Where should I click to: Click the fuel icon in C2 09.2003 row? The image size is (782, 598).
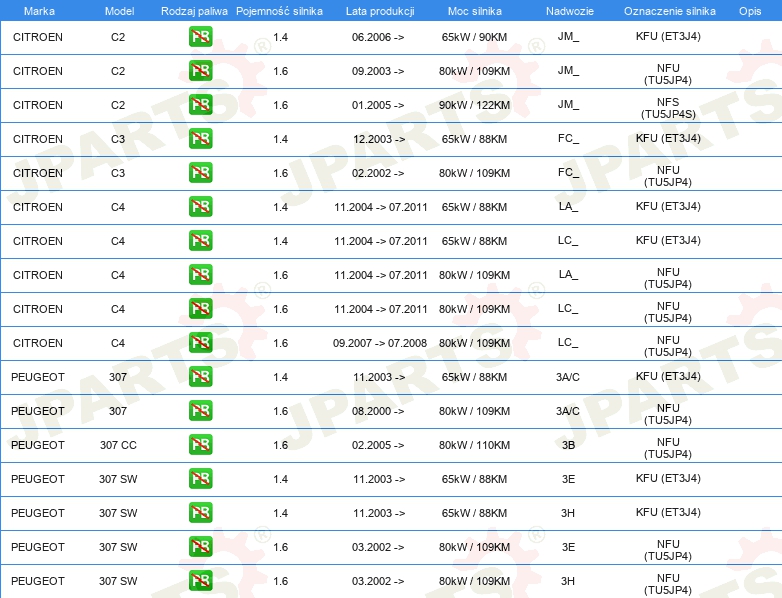(x=200, y=71)
